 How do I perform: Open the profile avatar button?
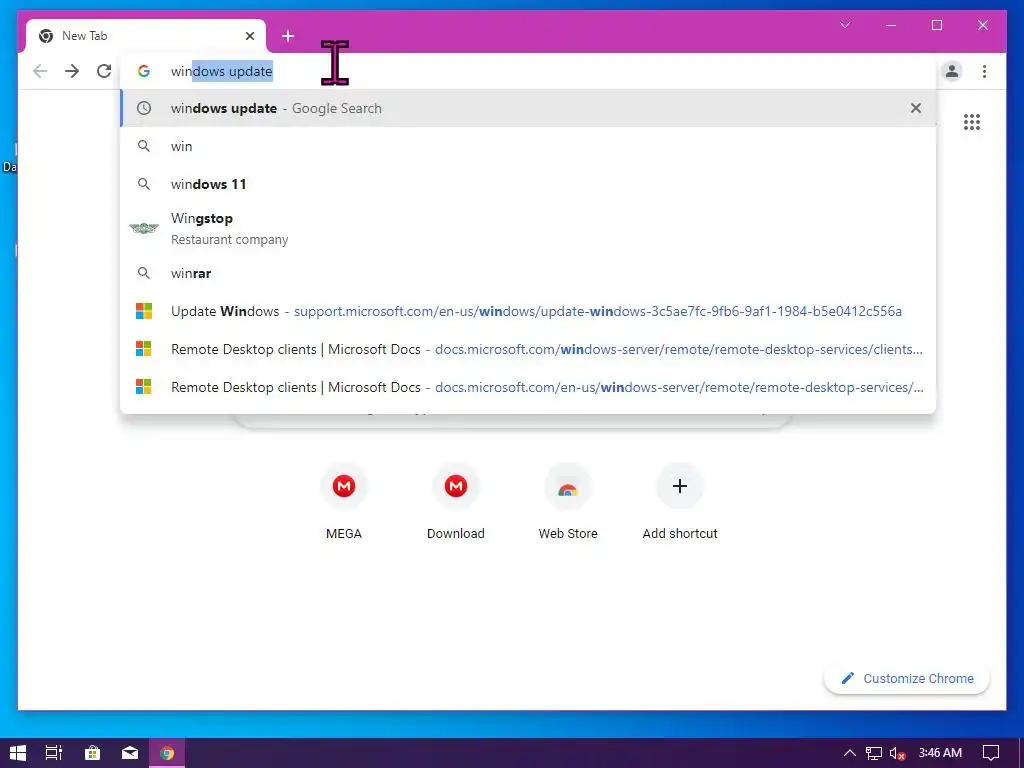click(x=952, y=71)
